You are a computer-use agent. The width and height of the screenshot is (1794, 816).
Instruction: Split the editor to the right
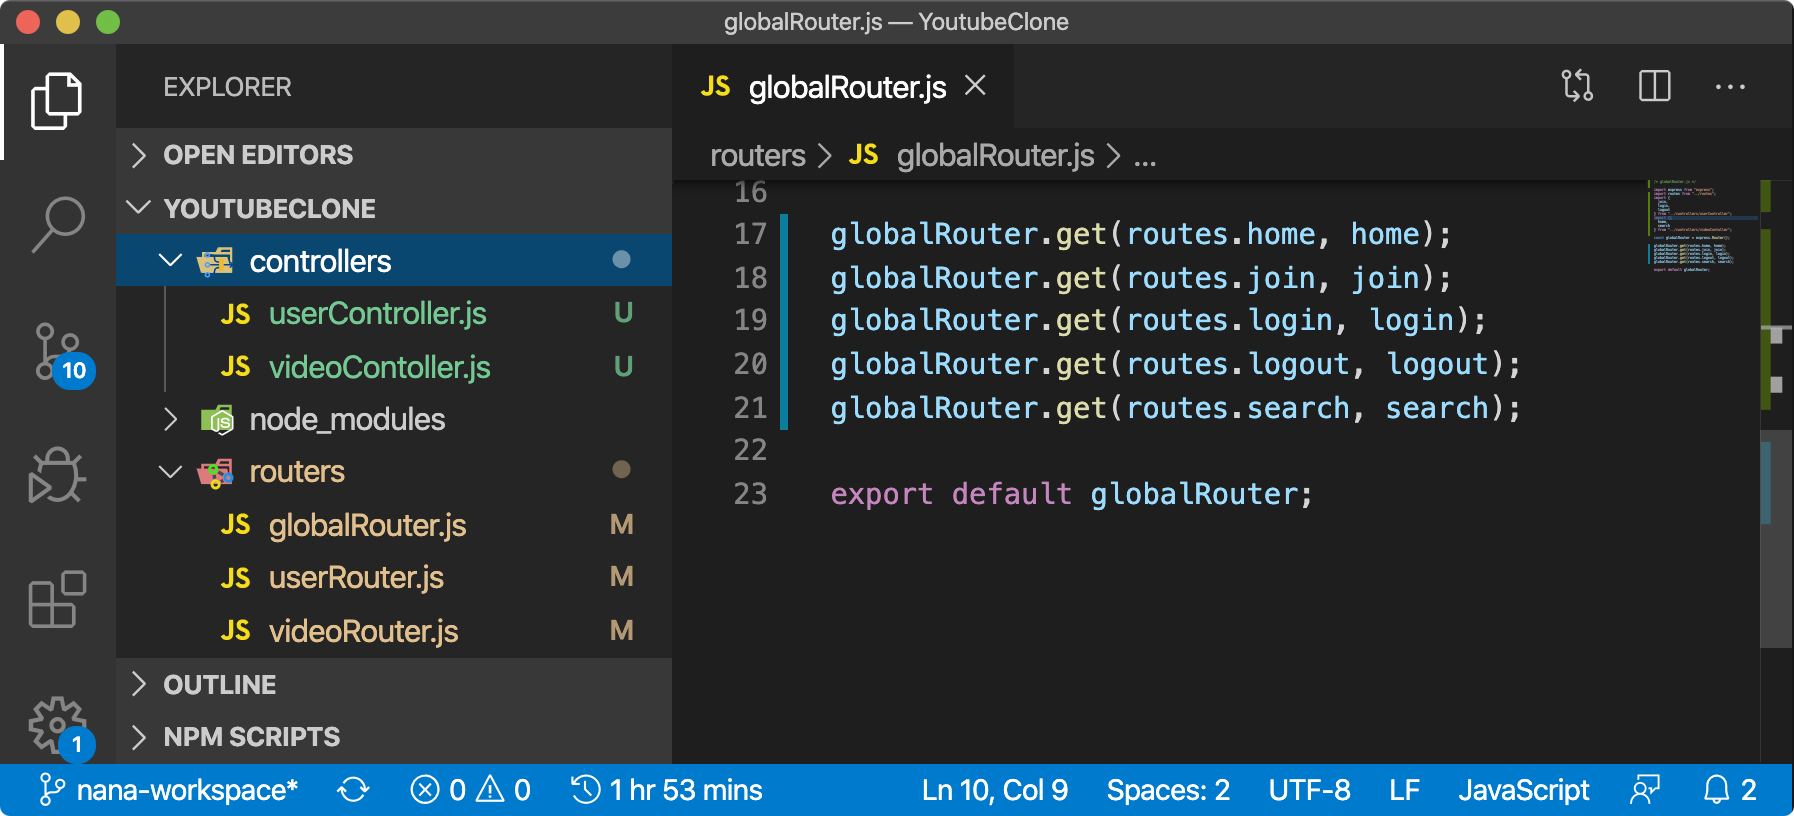(1654, 86)
